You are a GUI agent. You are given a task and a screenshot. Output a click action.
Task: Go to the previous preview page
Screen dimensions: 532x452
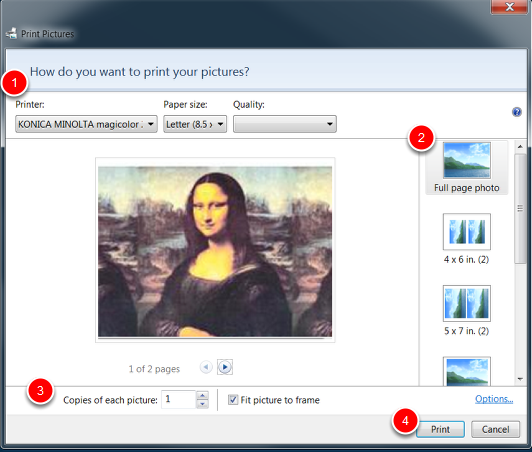[x=206, y=367]
